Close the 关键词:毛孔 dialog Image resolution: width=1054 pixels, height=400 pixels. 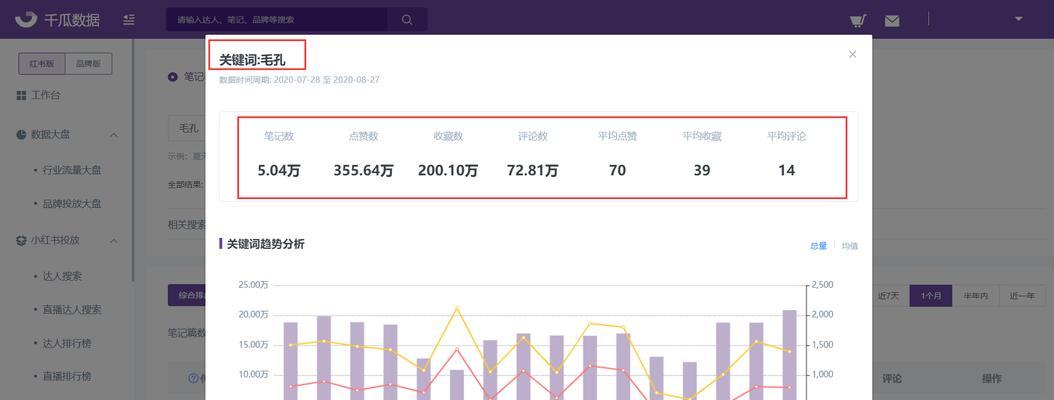pos(852,55)
